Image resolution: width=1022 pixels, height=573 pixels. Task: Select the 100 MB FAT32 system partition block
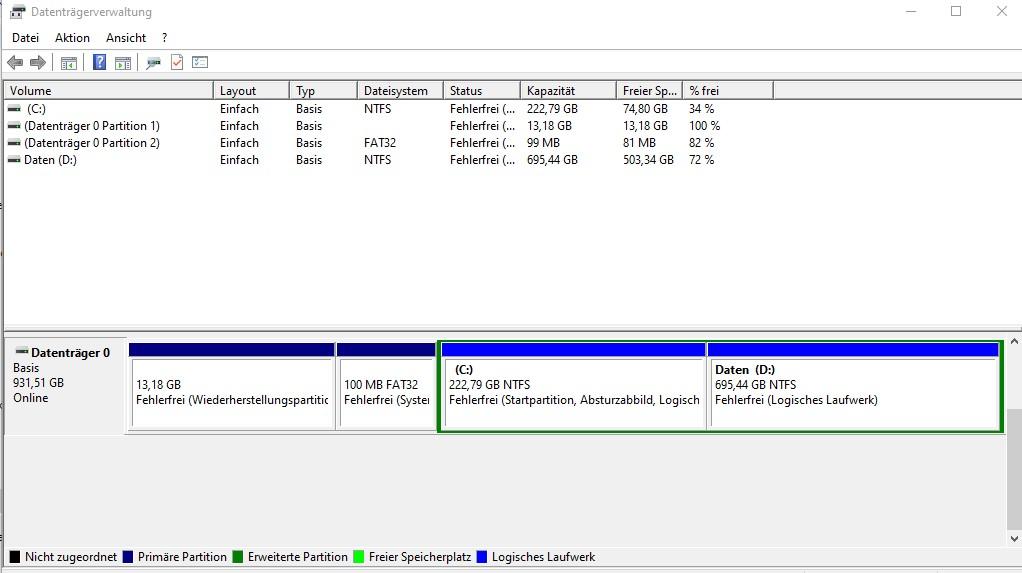click(x=386, y=386)
